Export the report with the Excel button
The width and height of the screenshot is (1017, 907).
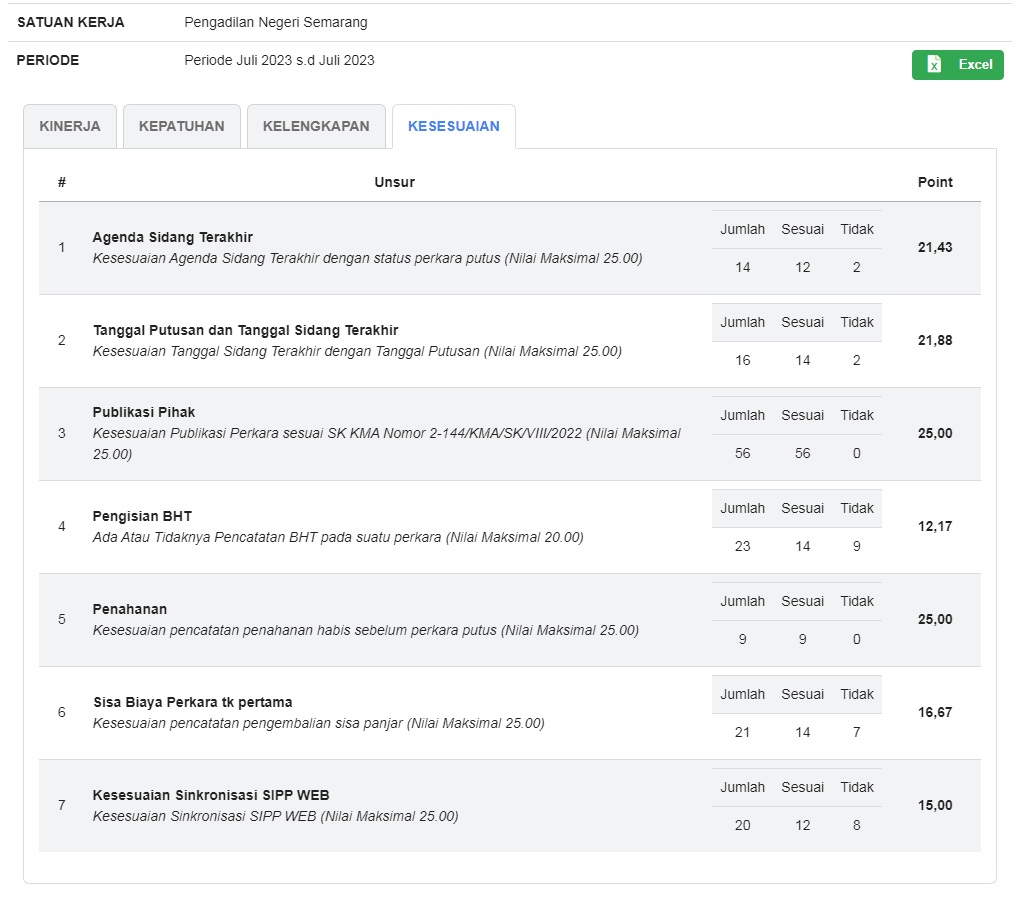point(957,65)
